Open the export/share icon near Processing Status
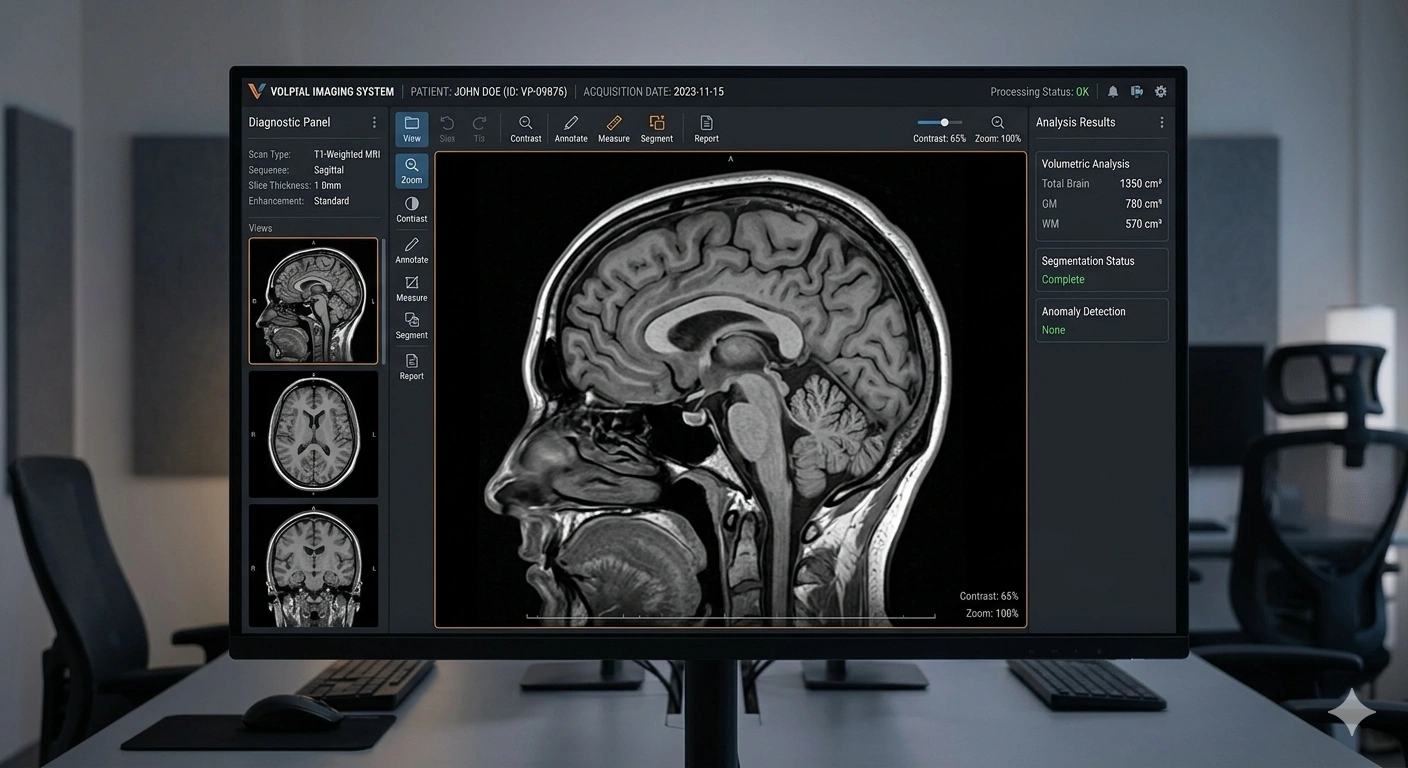This screenshot has width=1408, height=768. [1136, 91]
